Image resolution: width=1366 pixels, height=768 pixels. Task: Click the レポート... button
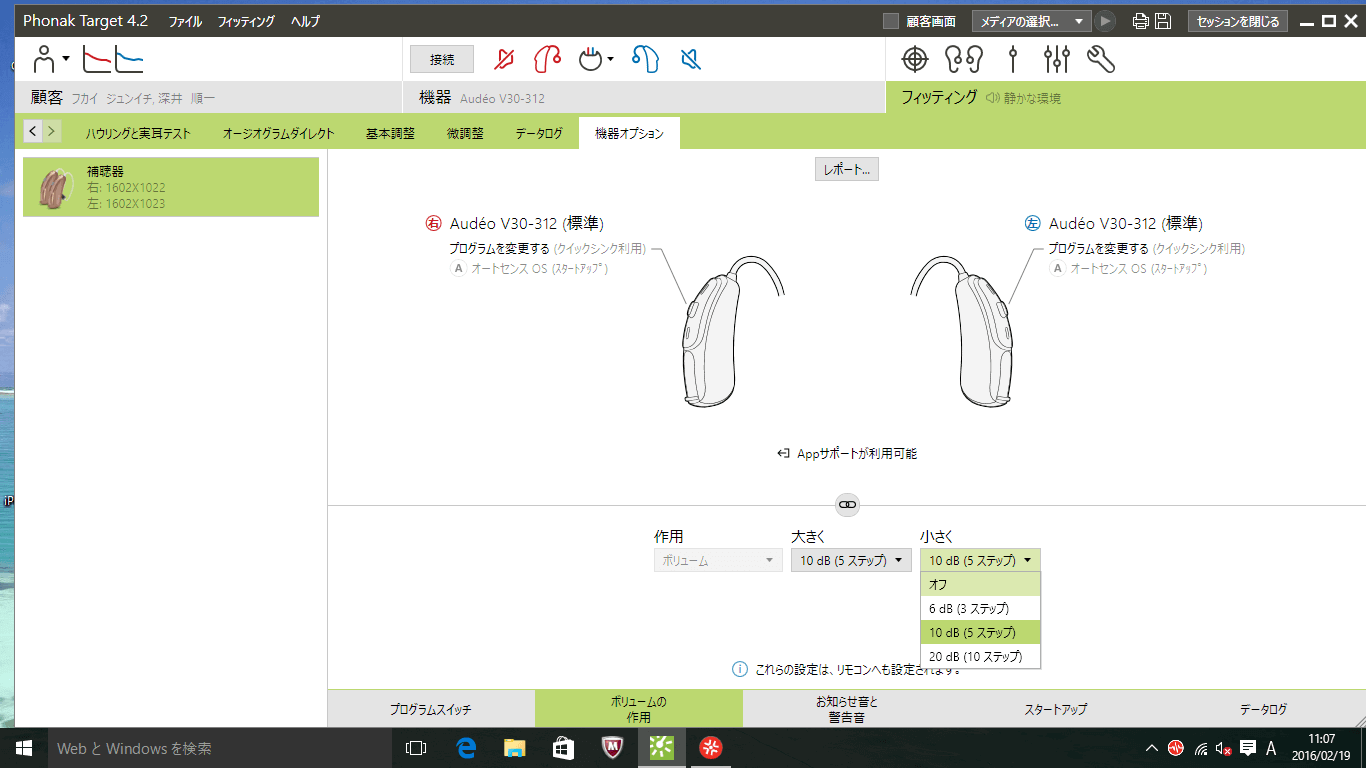click(x=847, y=170)
